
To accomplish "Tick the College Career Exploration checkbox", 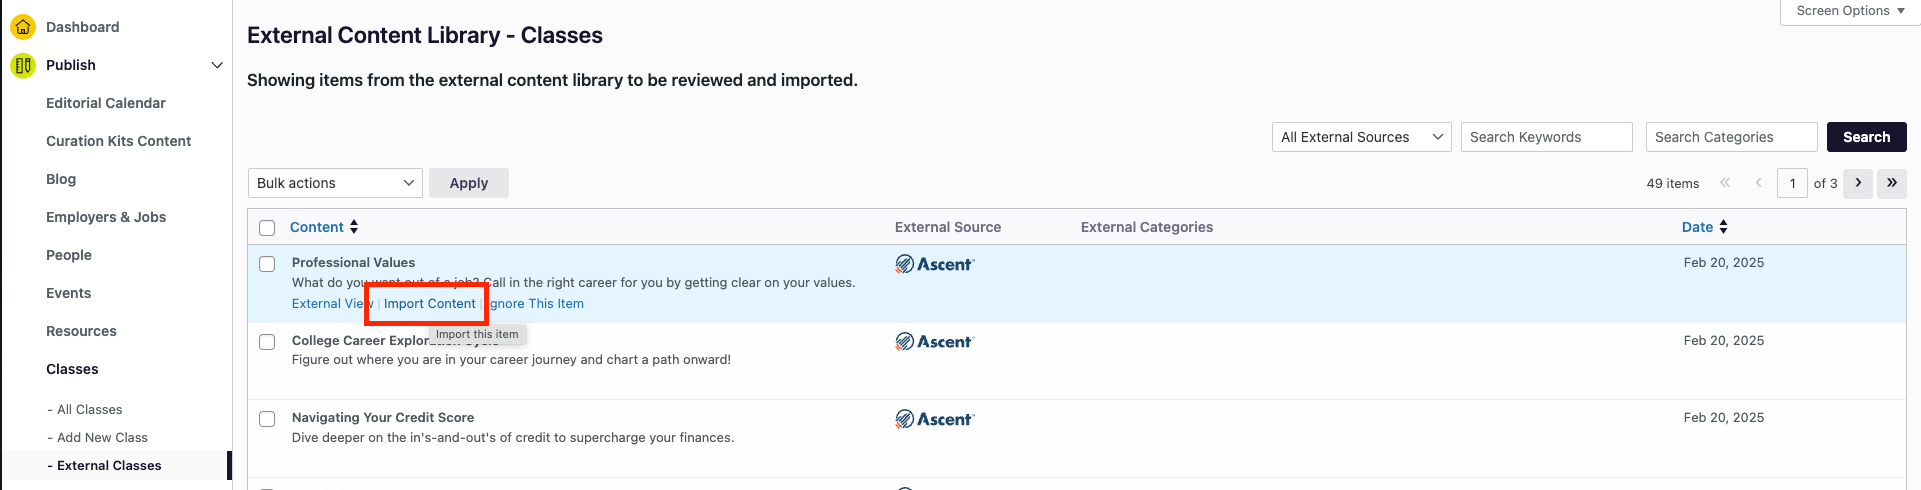I will tap(267, 342).
